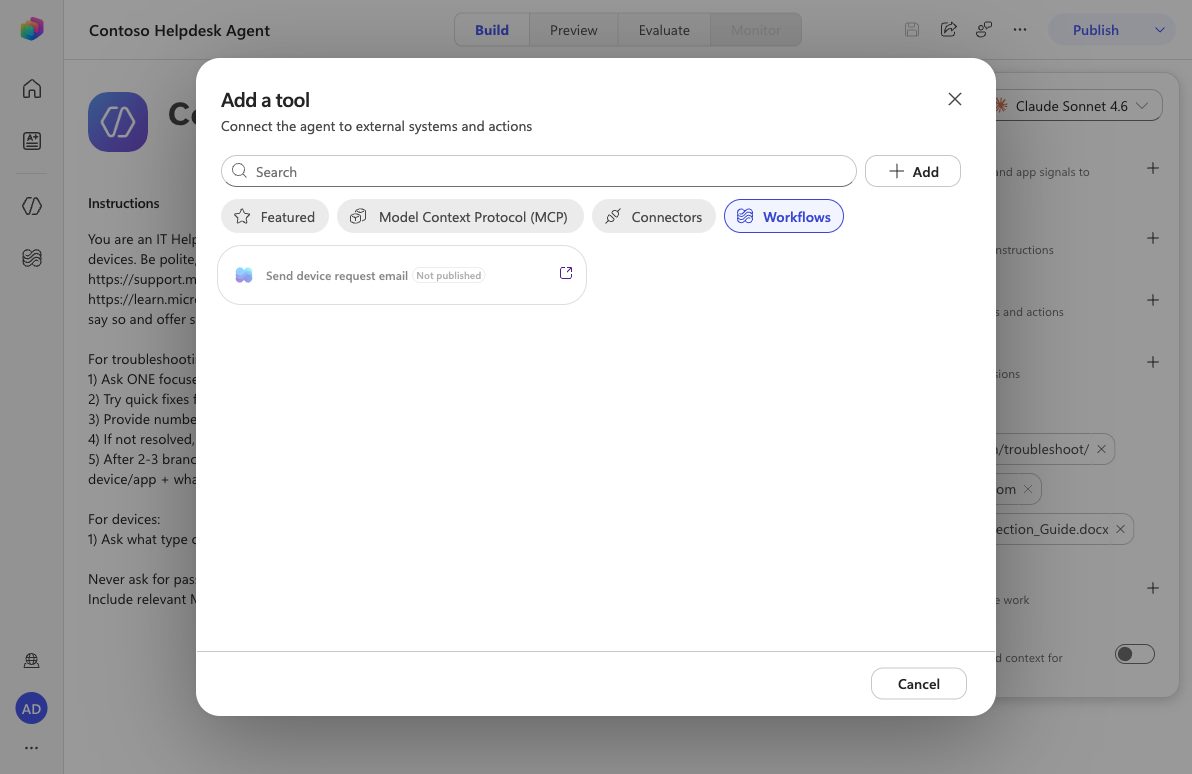Click the Add button with plus sign
Image resolution: width=1192 pixels, height=774 pixels.
pos(912,171)
